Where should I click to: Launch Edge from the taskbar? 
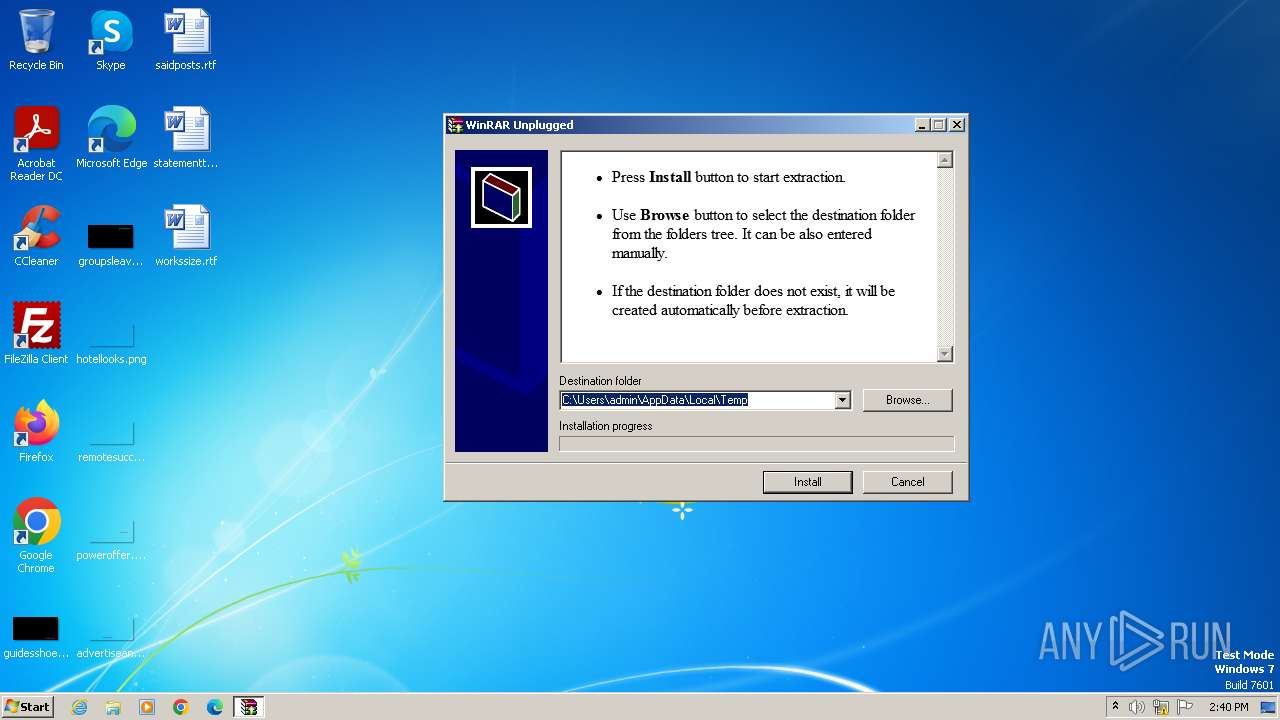tap(215, 707)
